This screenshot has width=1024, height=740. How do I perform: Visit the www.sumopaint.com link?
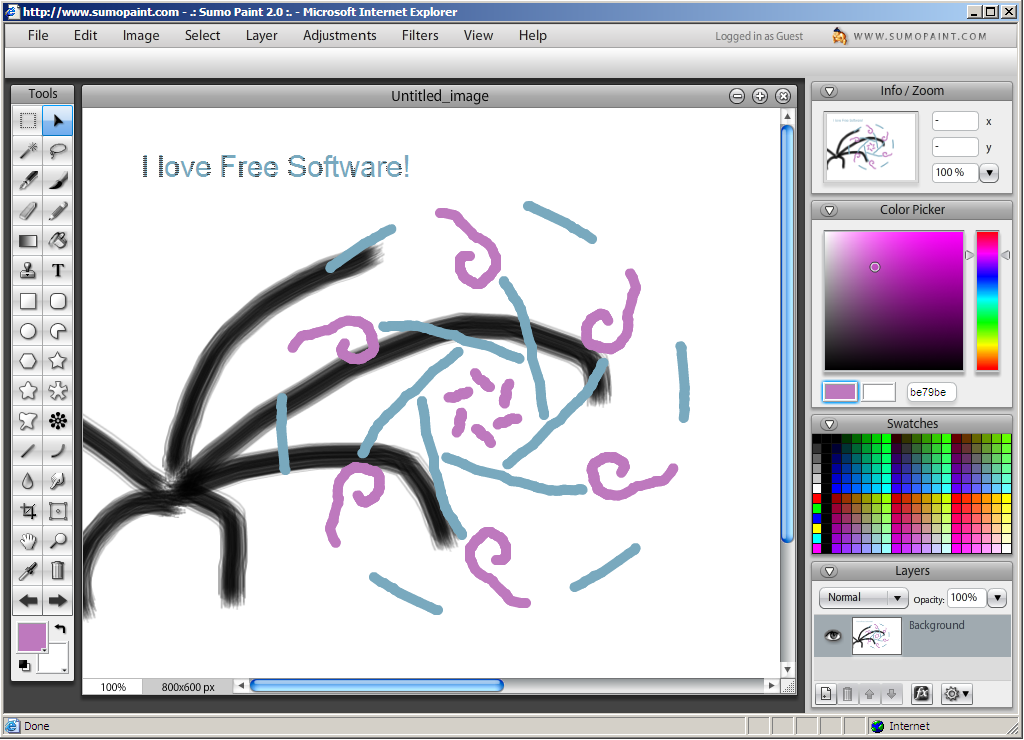(x=920, y=37)
